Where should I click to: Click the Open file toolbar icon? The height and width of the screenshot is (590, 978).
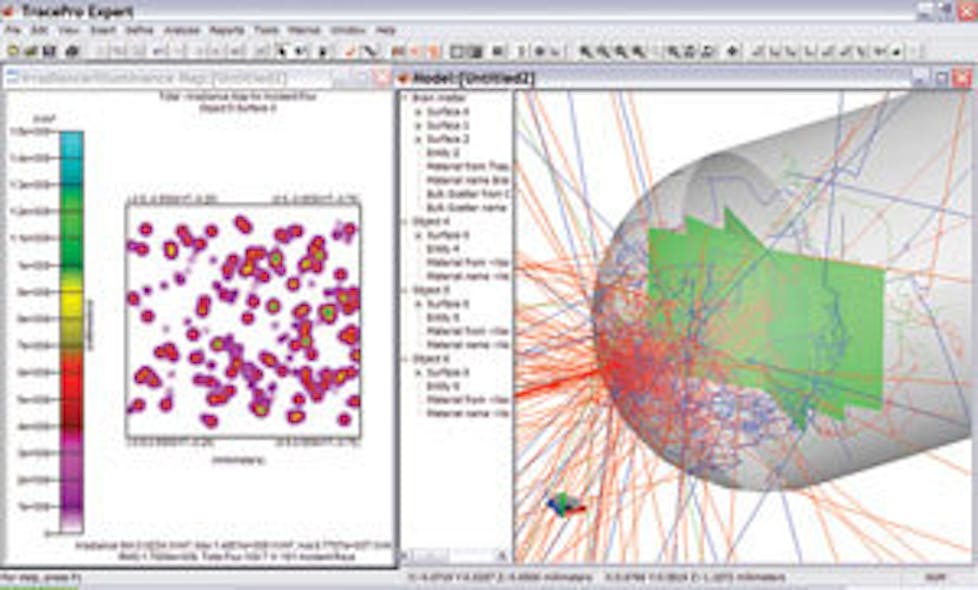[x=30, y=51]
